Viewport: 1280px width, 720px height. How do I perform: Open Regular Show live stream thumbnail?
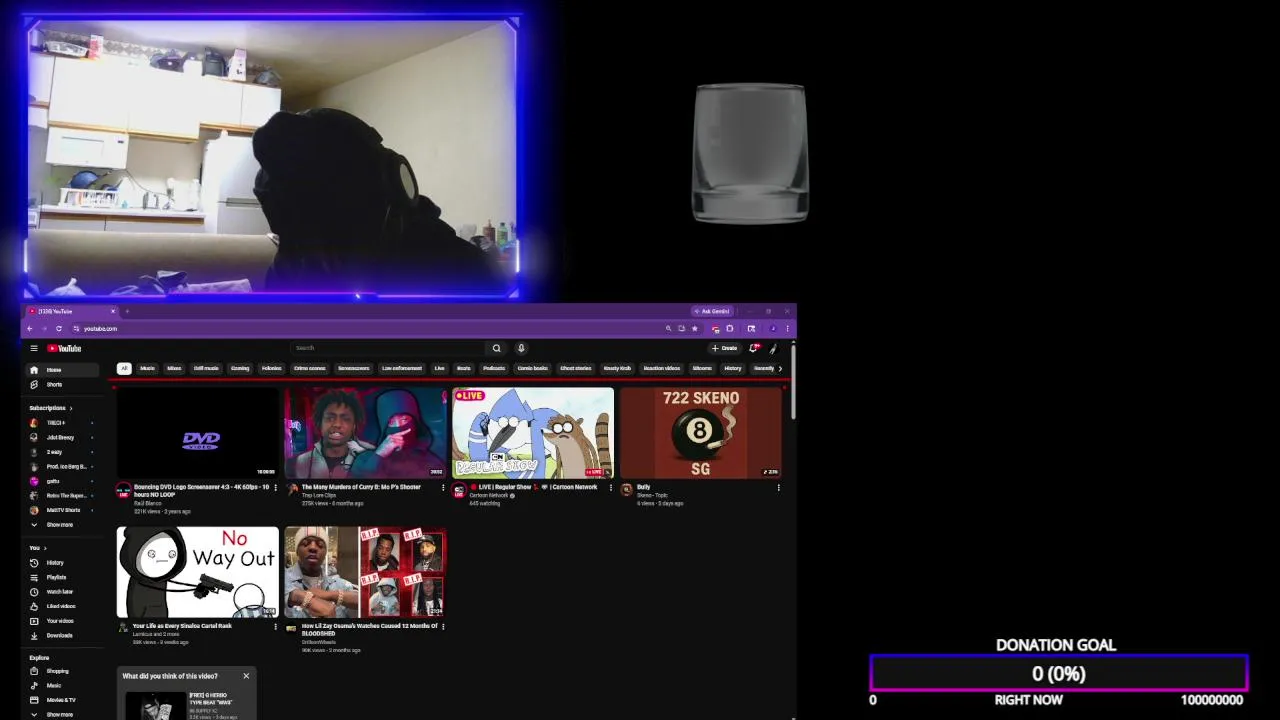click(x=533, y=433)
